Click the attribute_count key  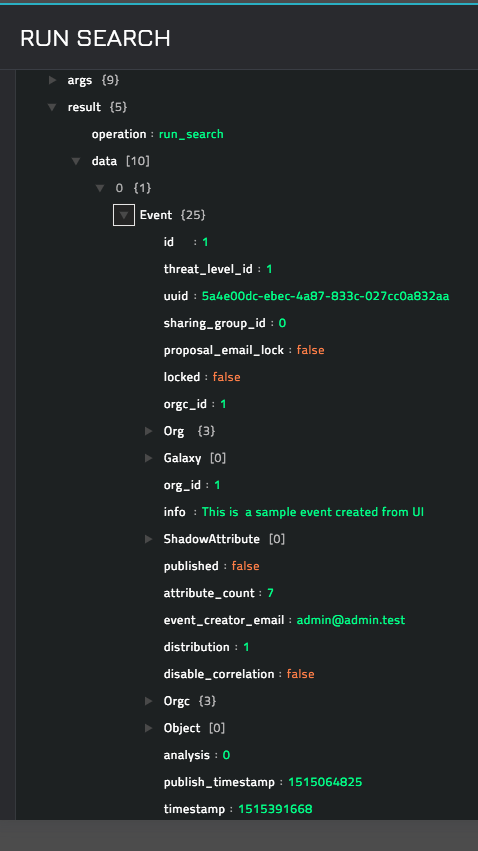pos(209,593)
